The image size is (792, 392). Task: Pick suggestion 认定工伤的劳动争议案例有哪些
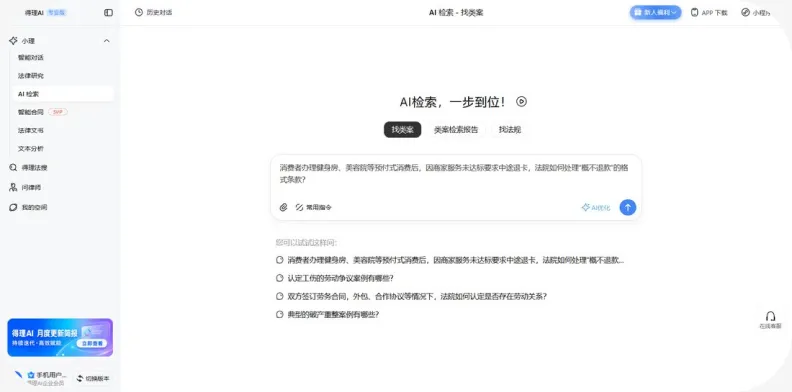pyautogui.click(x=334, y=278)
